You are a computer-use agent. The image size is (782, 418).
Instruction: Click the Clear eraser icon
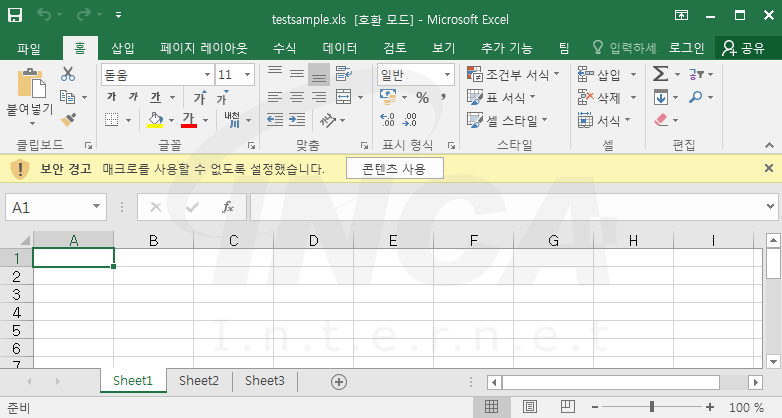click(x=661, y=120)
